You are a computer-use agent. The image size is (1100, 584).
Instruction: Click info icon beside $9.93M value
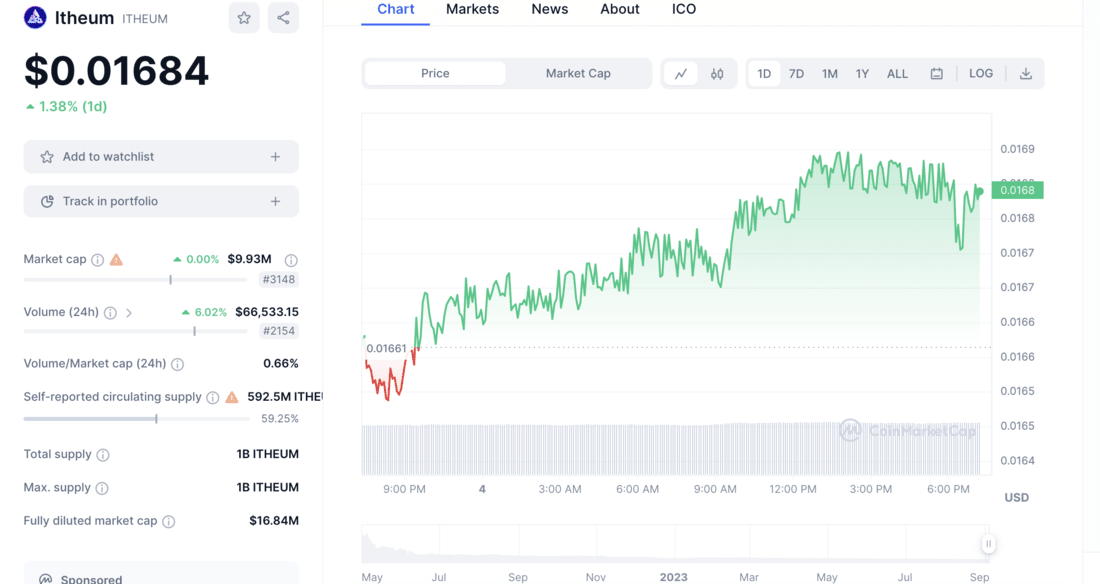point(291,260)
